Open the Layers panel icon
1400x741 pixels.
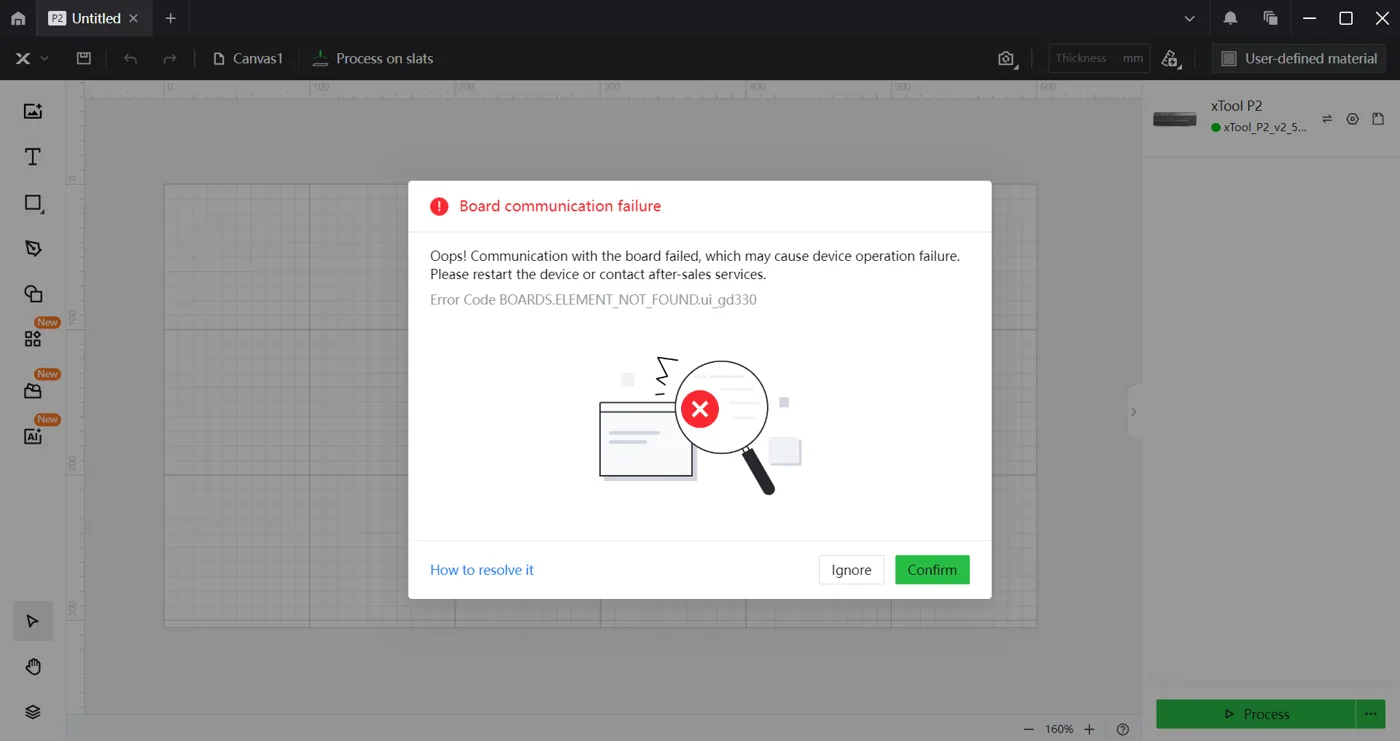(33, 712)
